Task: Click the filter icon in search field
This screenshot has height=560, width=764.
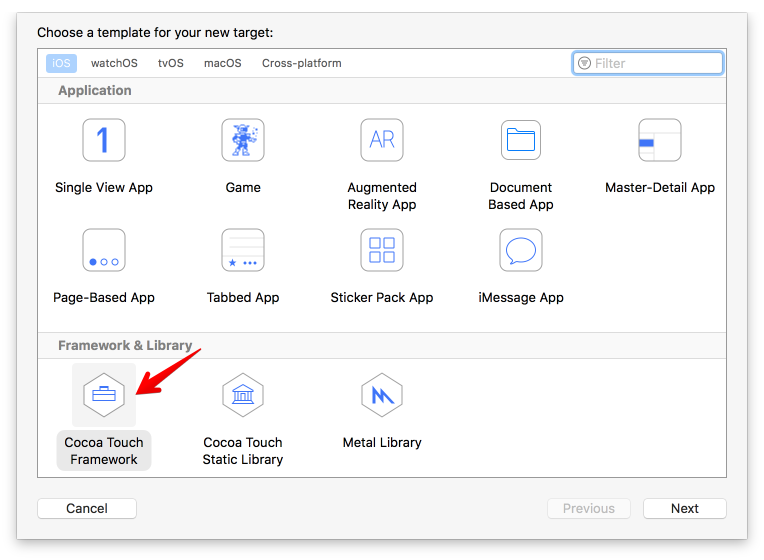Action: coord(584,63)
